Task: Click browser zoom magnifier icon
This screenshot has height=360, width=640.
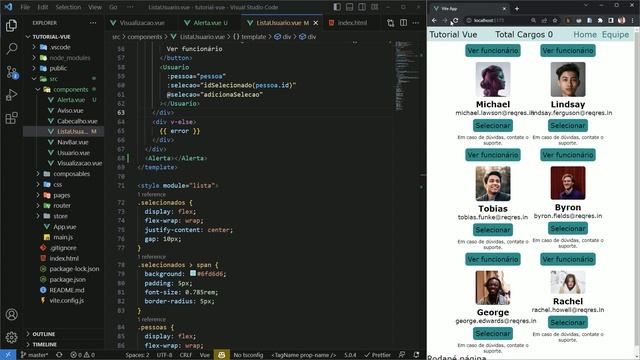Action: 533,20
